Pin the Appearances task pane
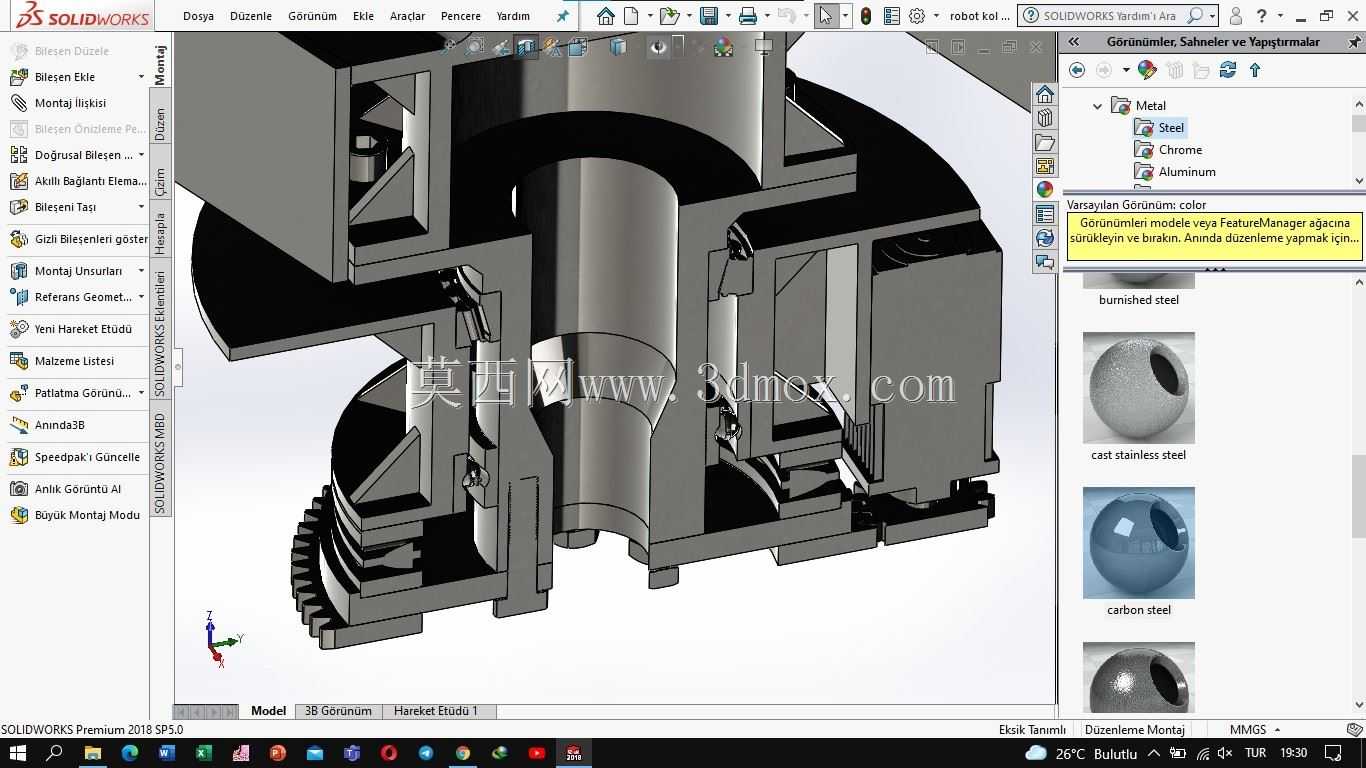The width and height of the screenshot is (1366, 768). coord(1354,42)
